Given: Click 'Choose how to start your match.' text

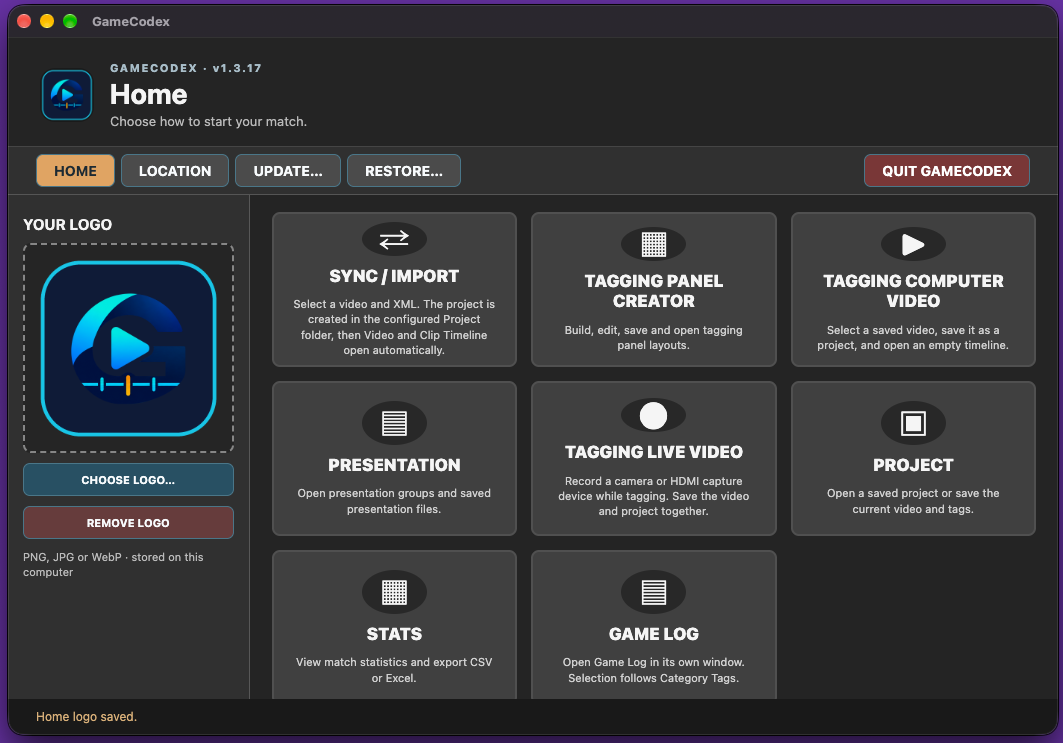Looking at the screenshot, I should (x=208, y=121).
